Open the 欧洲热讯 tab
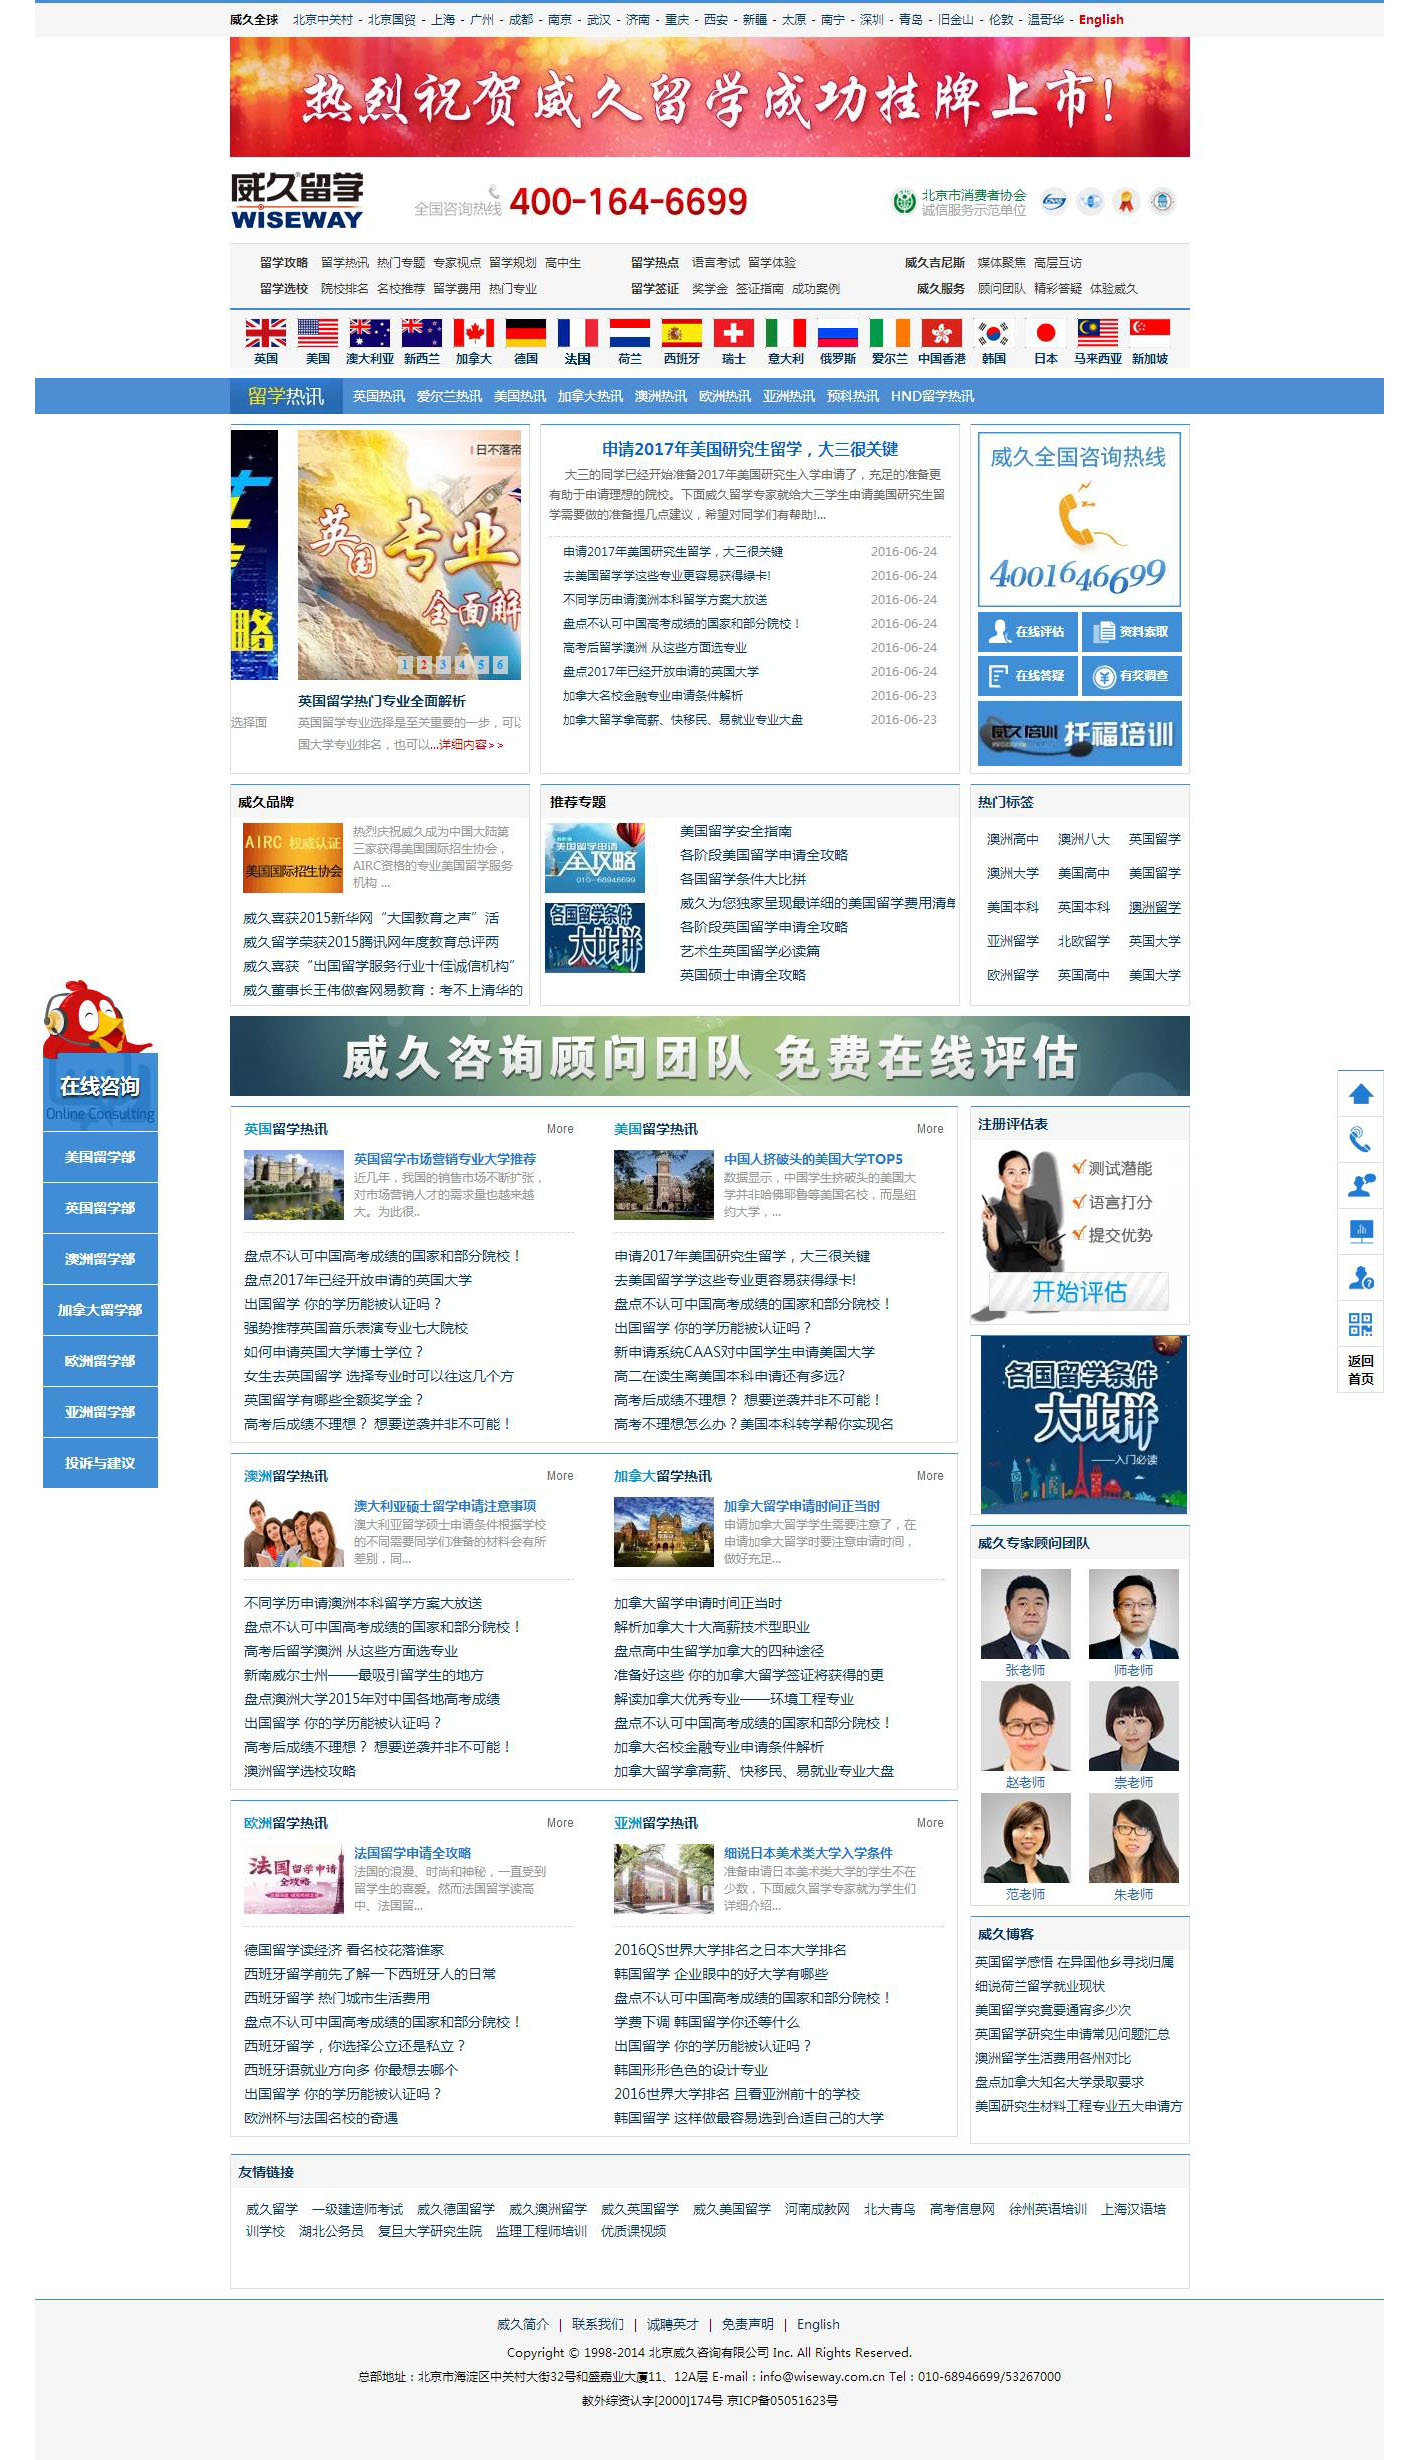The height and width of the screenshot is (2460, 1420). 724,396
